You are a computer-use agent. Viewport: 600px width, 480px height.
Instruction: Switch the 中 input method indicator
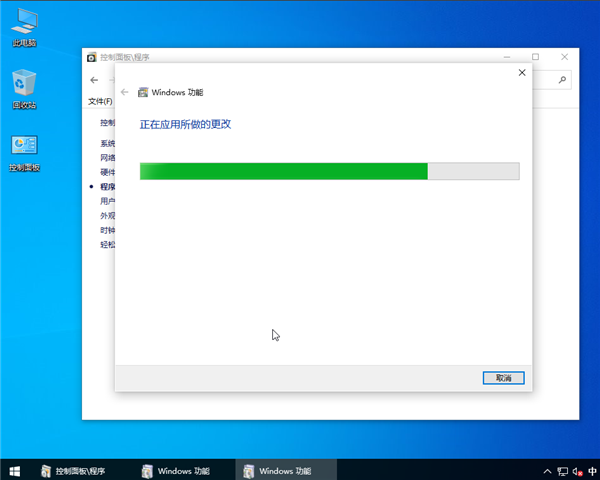click(592, 470)
